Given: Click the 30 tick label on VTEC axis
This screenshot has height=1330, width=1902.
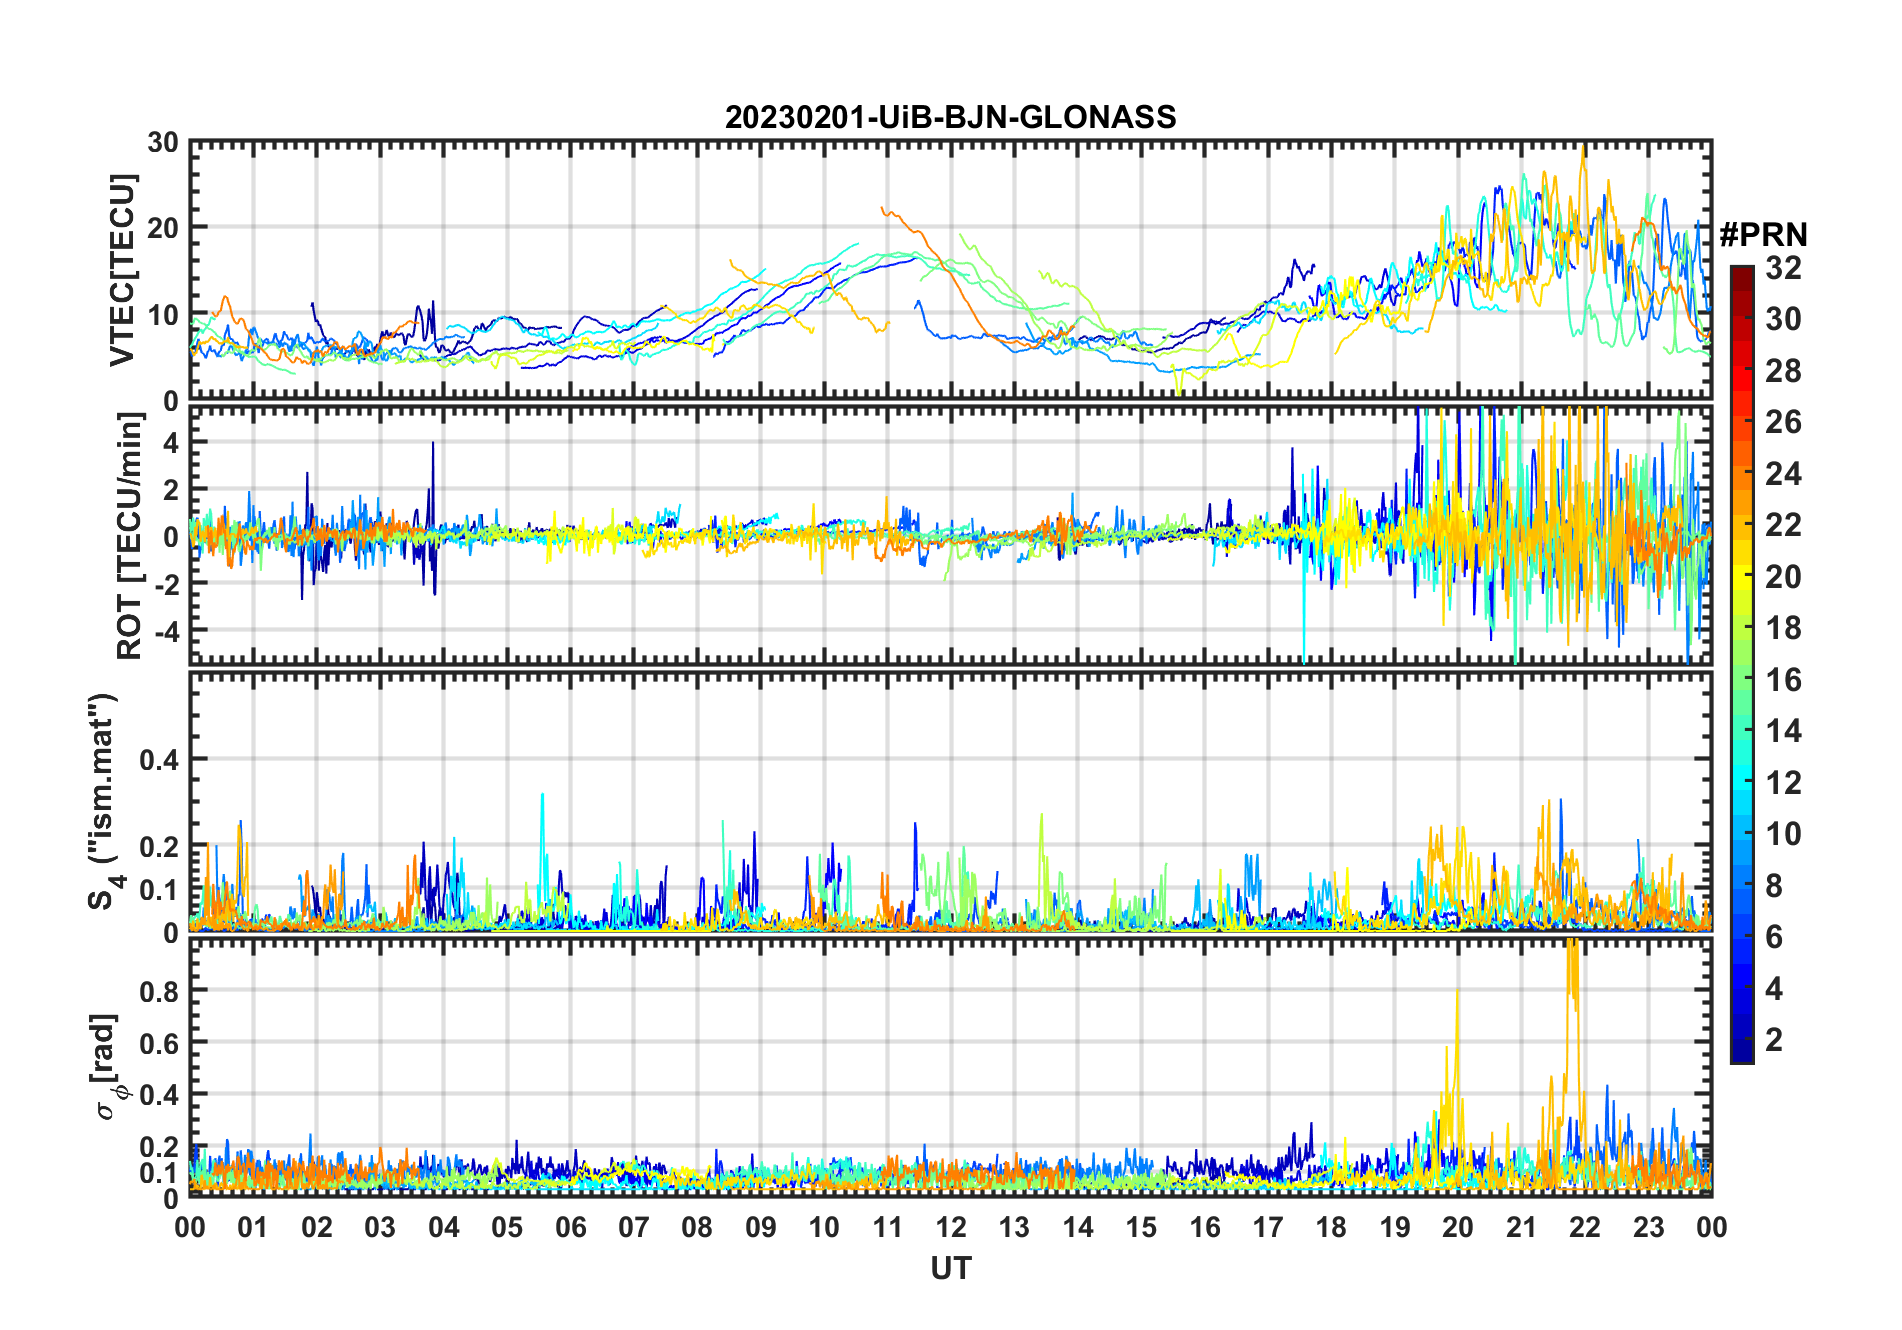Looking at the screenshot, I should (x=163, y=143).
